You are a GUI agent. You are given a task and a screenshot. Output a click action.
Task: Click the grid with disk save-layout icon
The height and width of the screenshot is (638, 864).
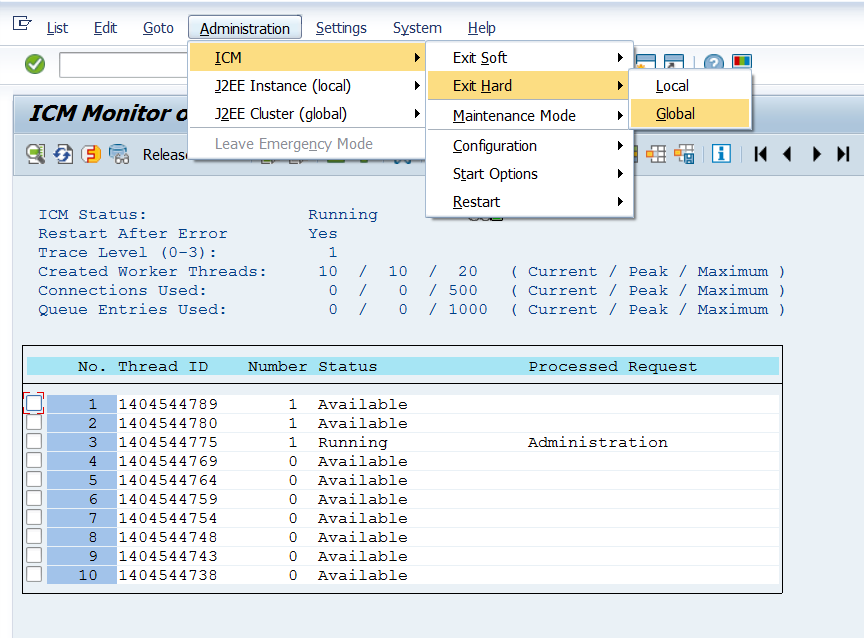(684, 154)
